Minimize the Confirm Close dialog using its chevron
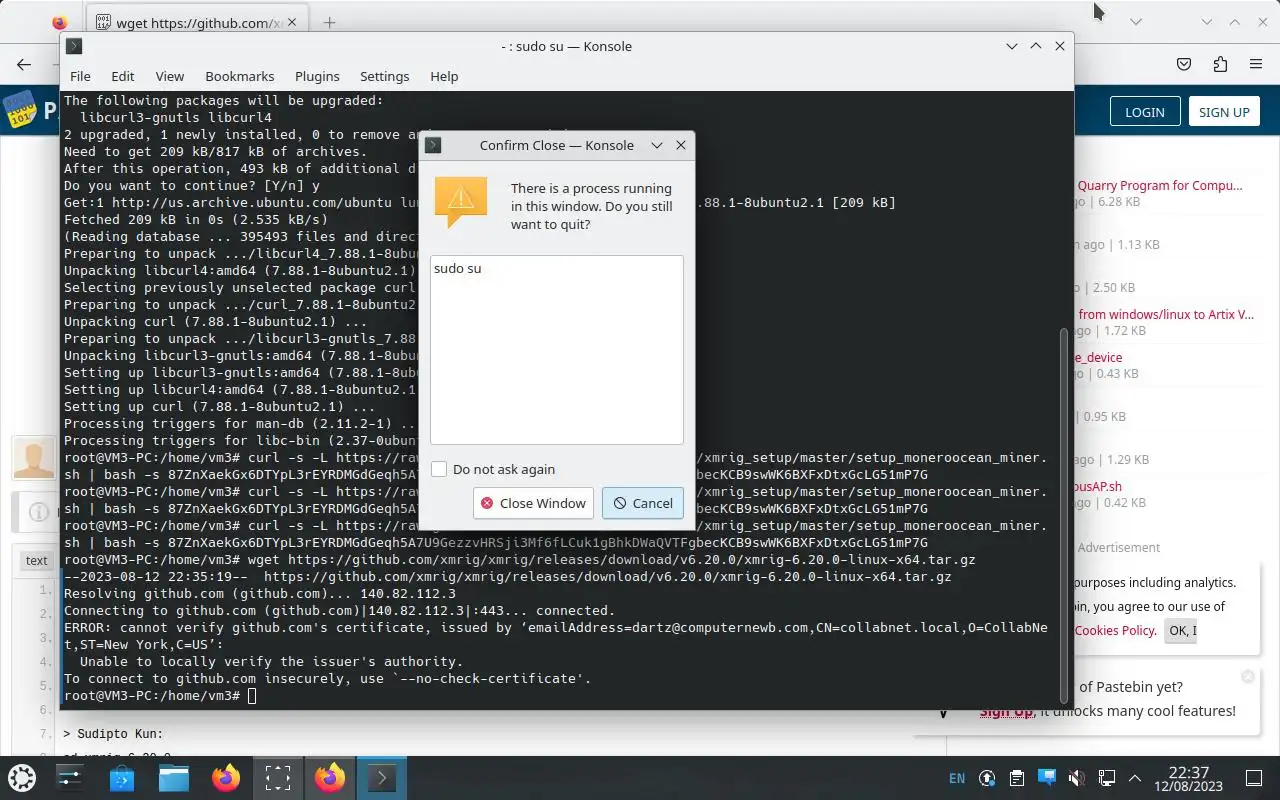This screenshot has width=1280, height=800. point(657,145)
